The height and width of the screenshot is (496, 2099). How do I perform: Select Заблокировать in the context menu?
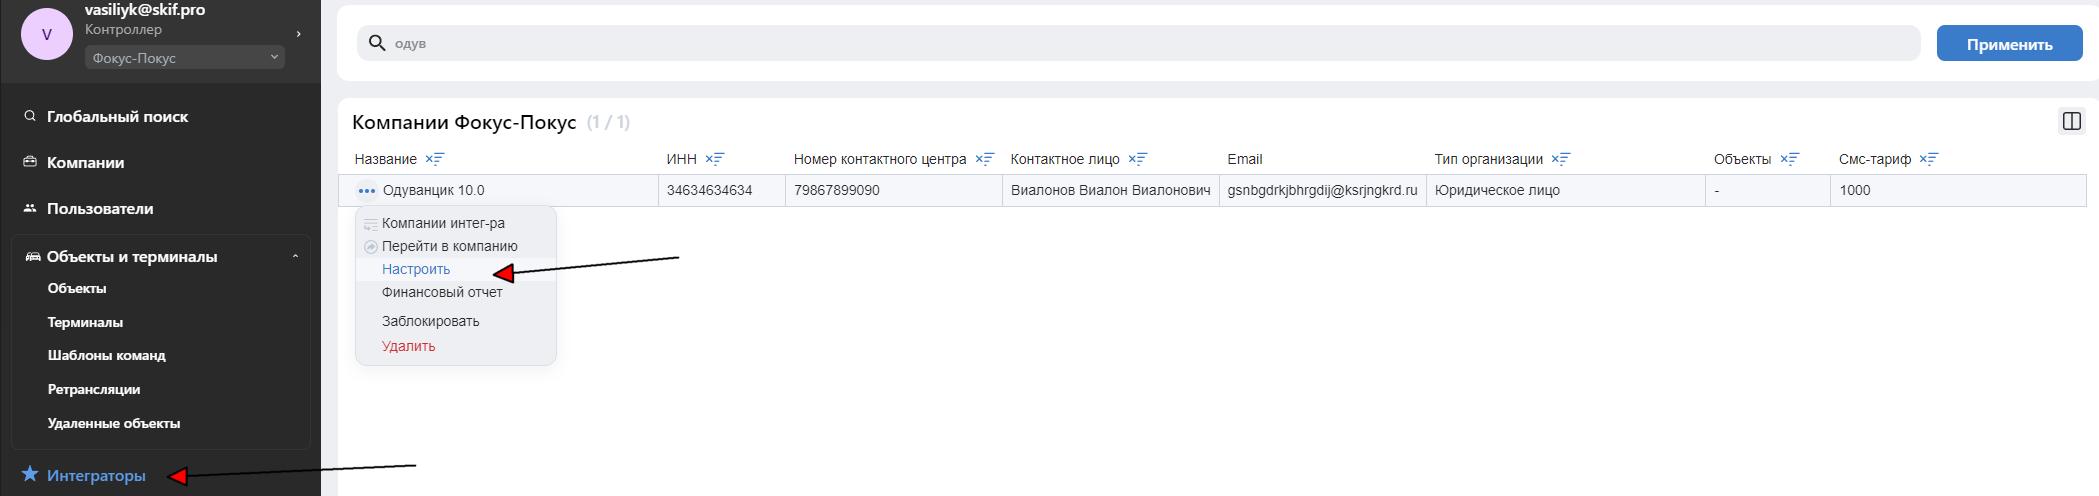(430, 321)
